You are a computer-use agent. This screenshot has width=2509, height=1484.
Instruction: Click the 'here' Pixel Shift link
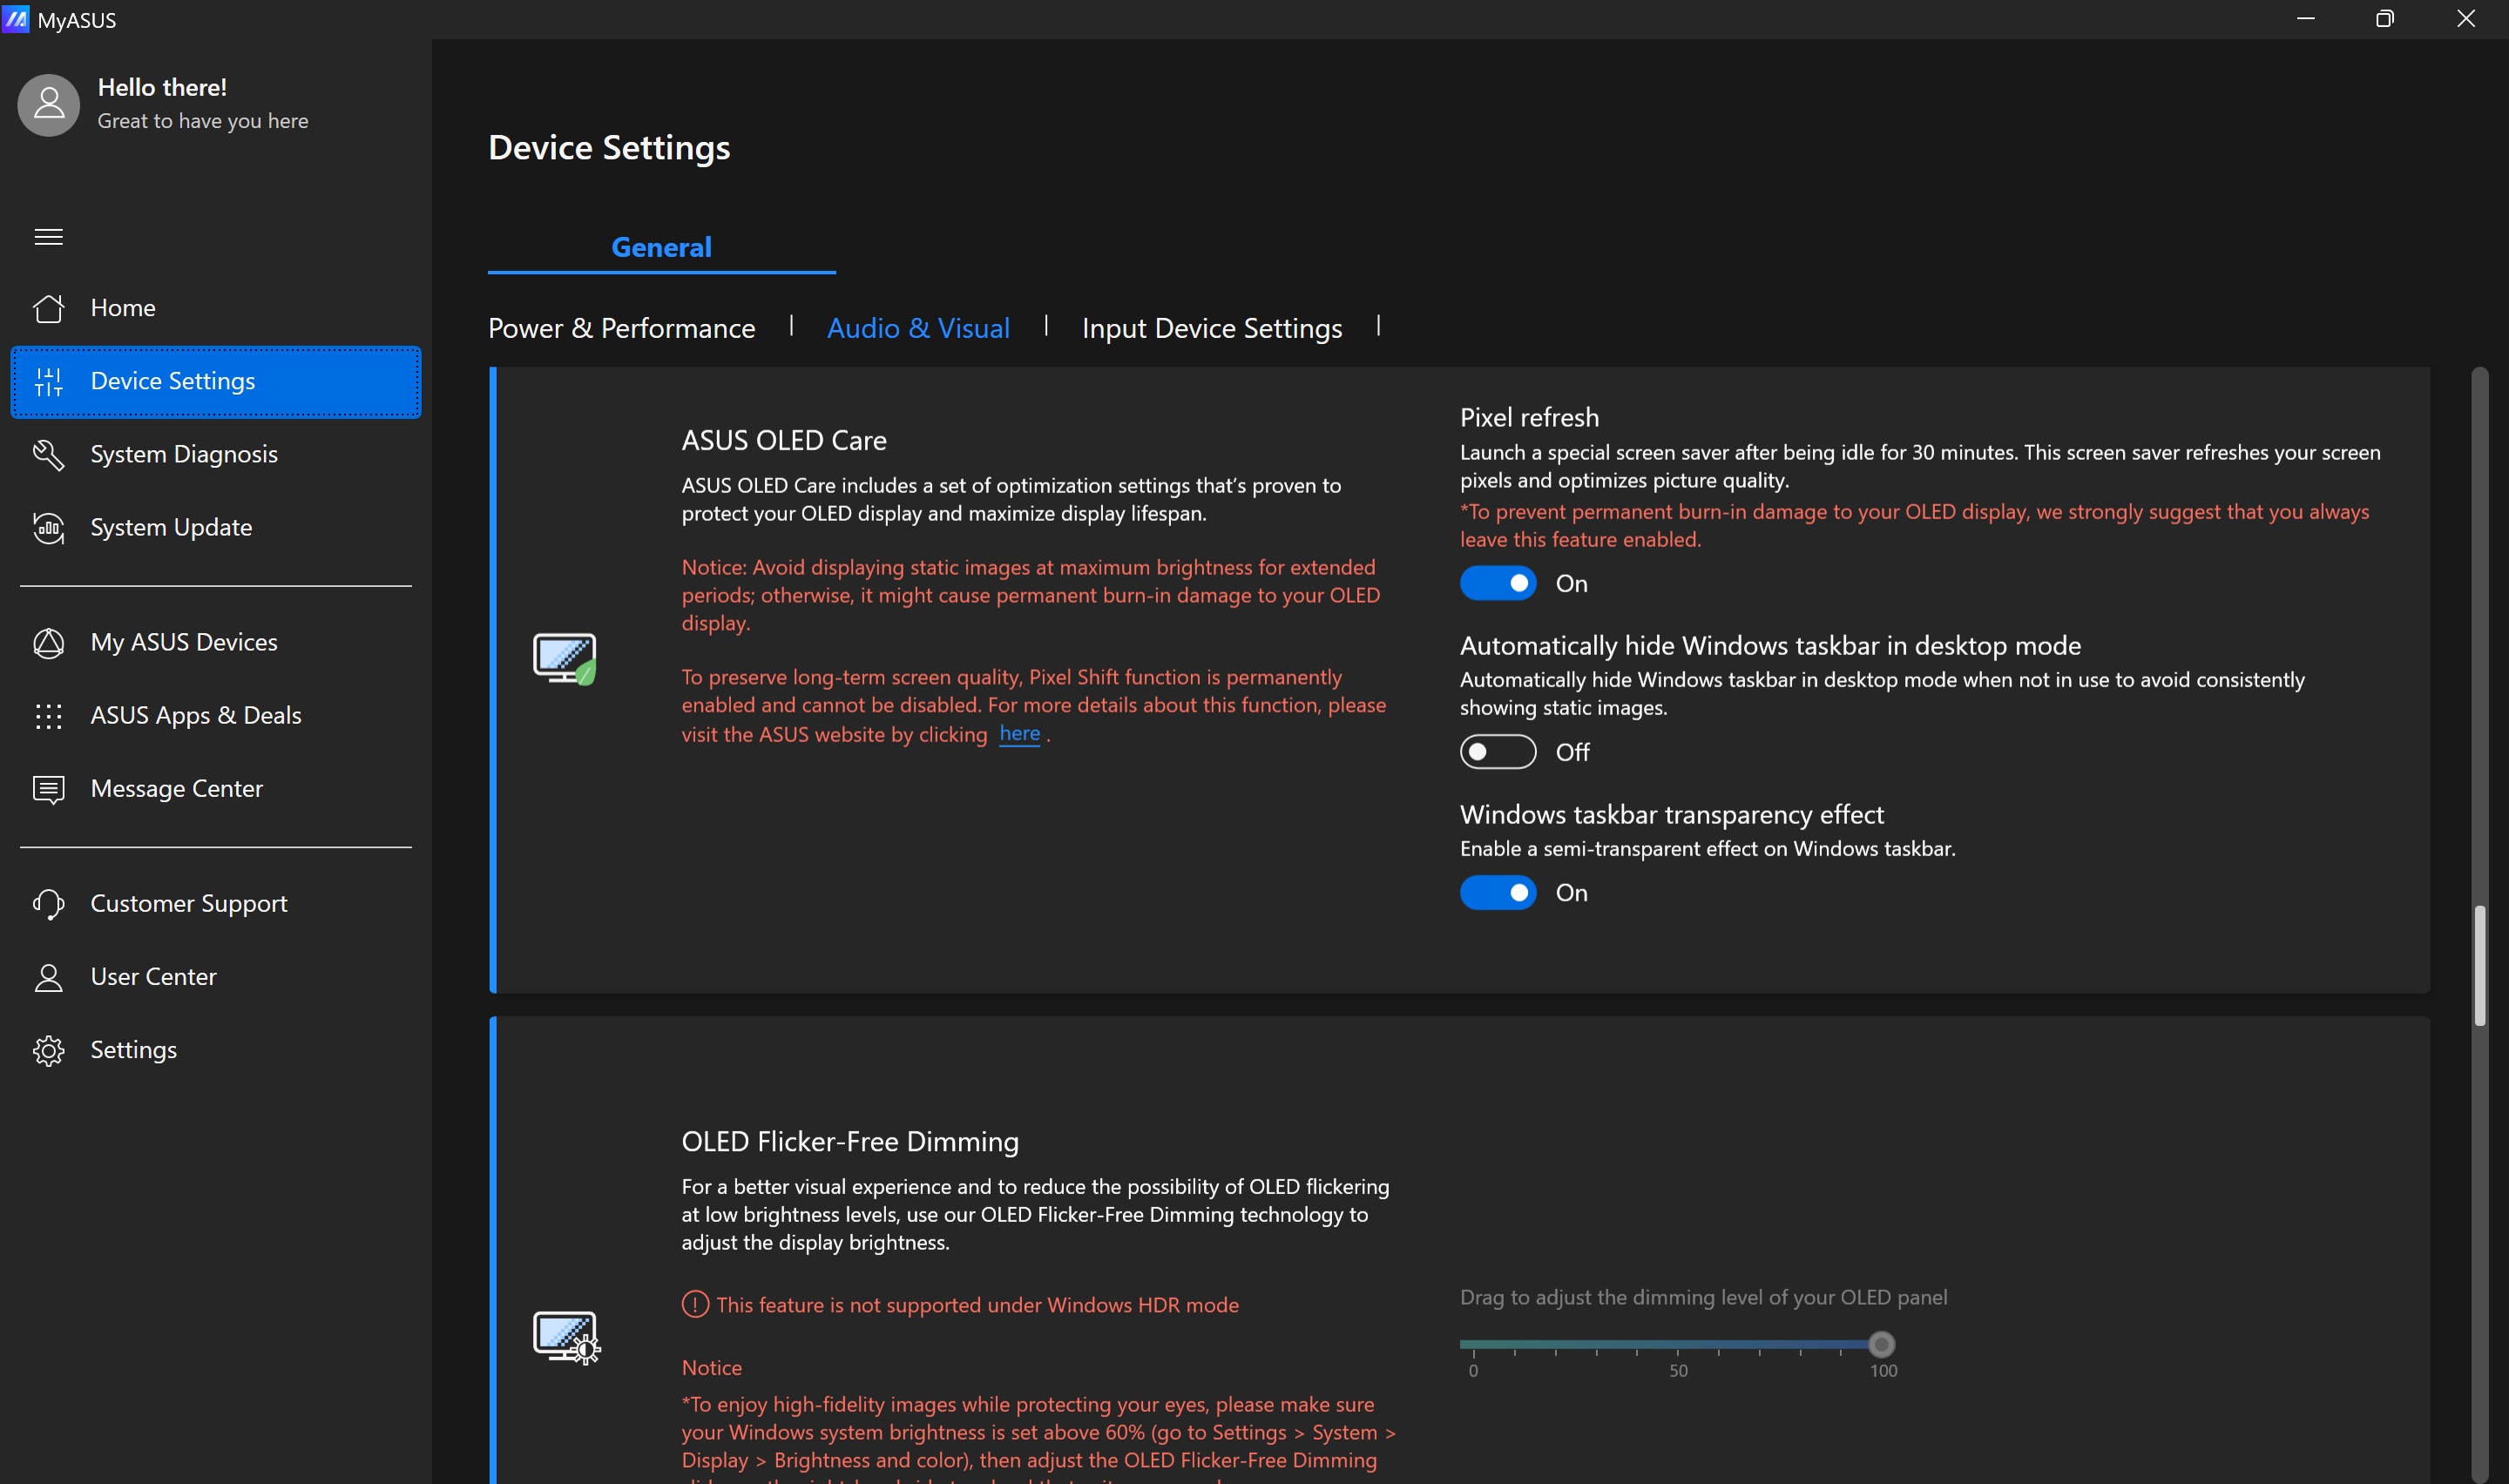(1018, 733)
